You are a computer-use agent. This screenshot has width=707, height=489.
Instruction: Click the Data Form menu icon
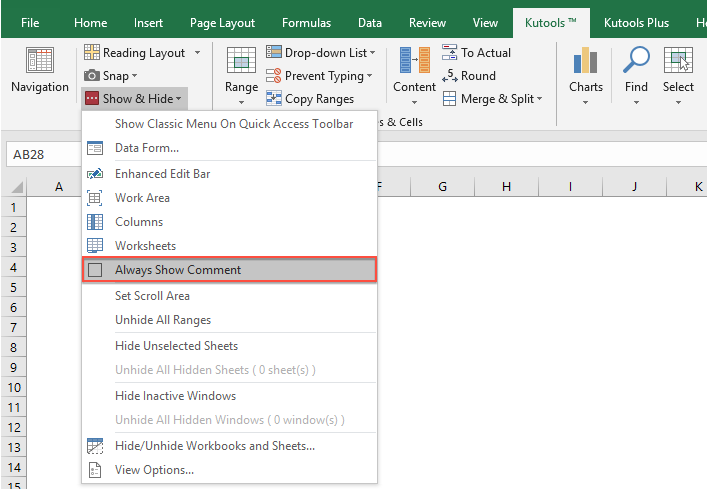(95, 148)
